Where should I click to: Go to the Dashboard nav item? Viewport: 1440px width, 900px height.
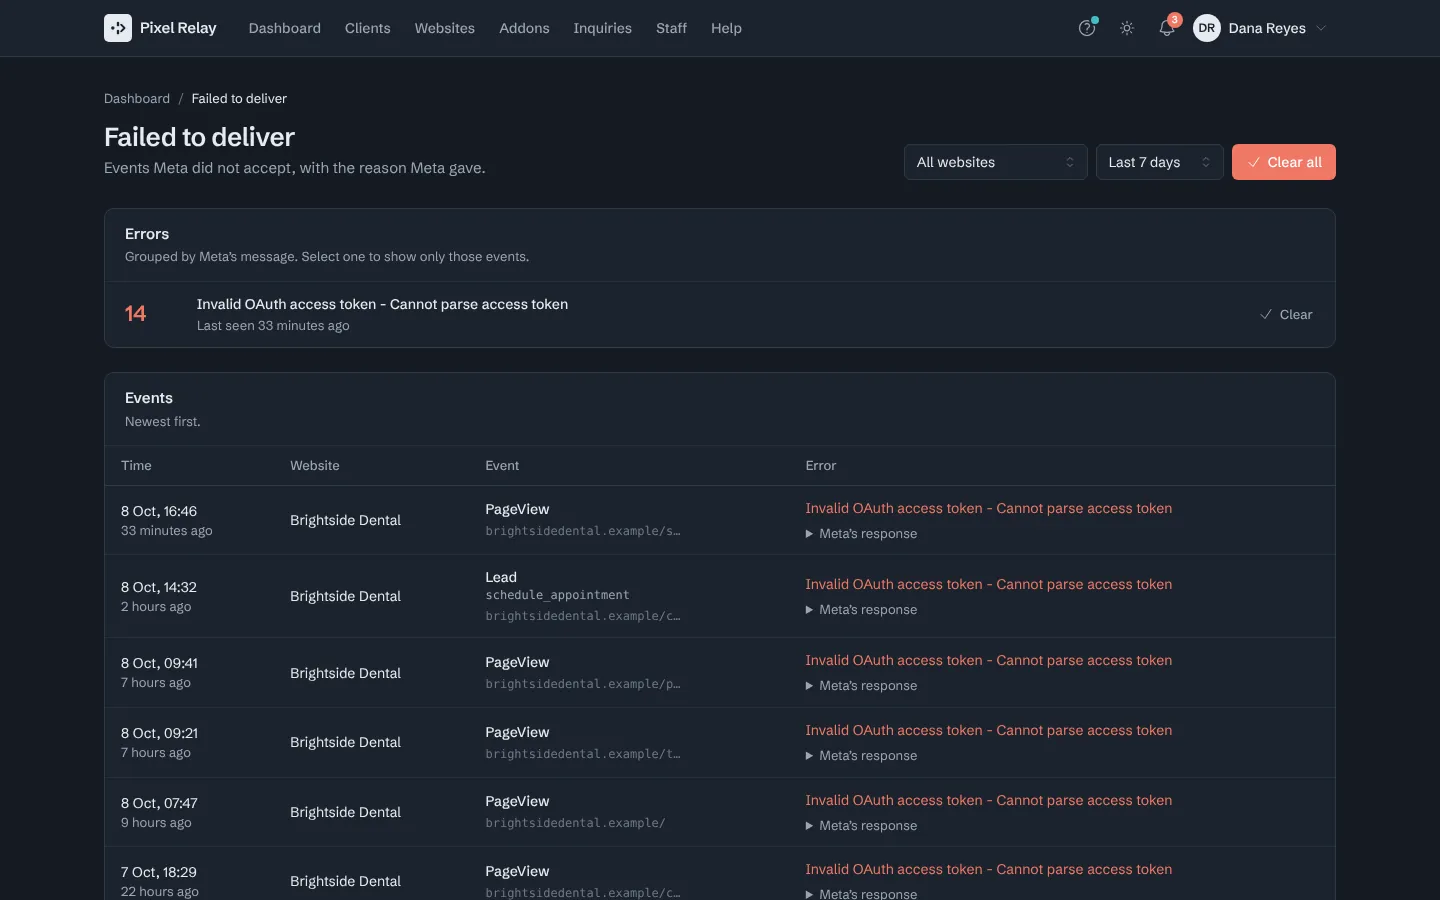pyautogui.click(x=285, y=28)
